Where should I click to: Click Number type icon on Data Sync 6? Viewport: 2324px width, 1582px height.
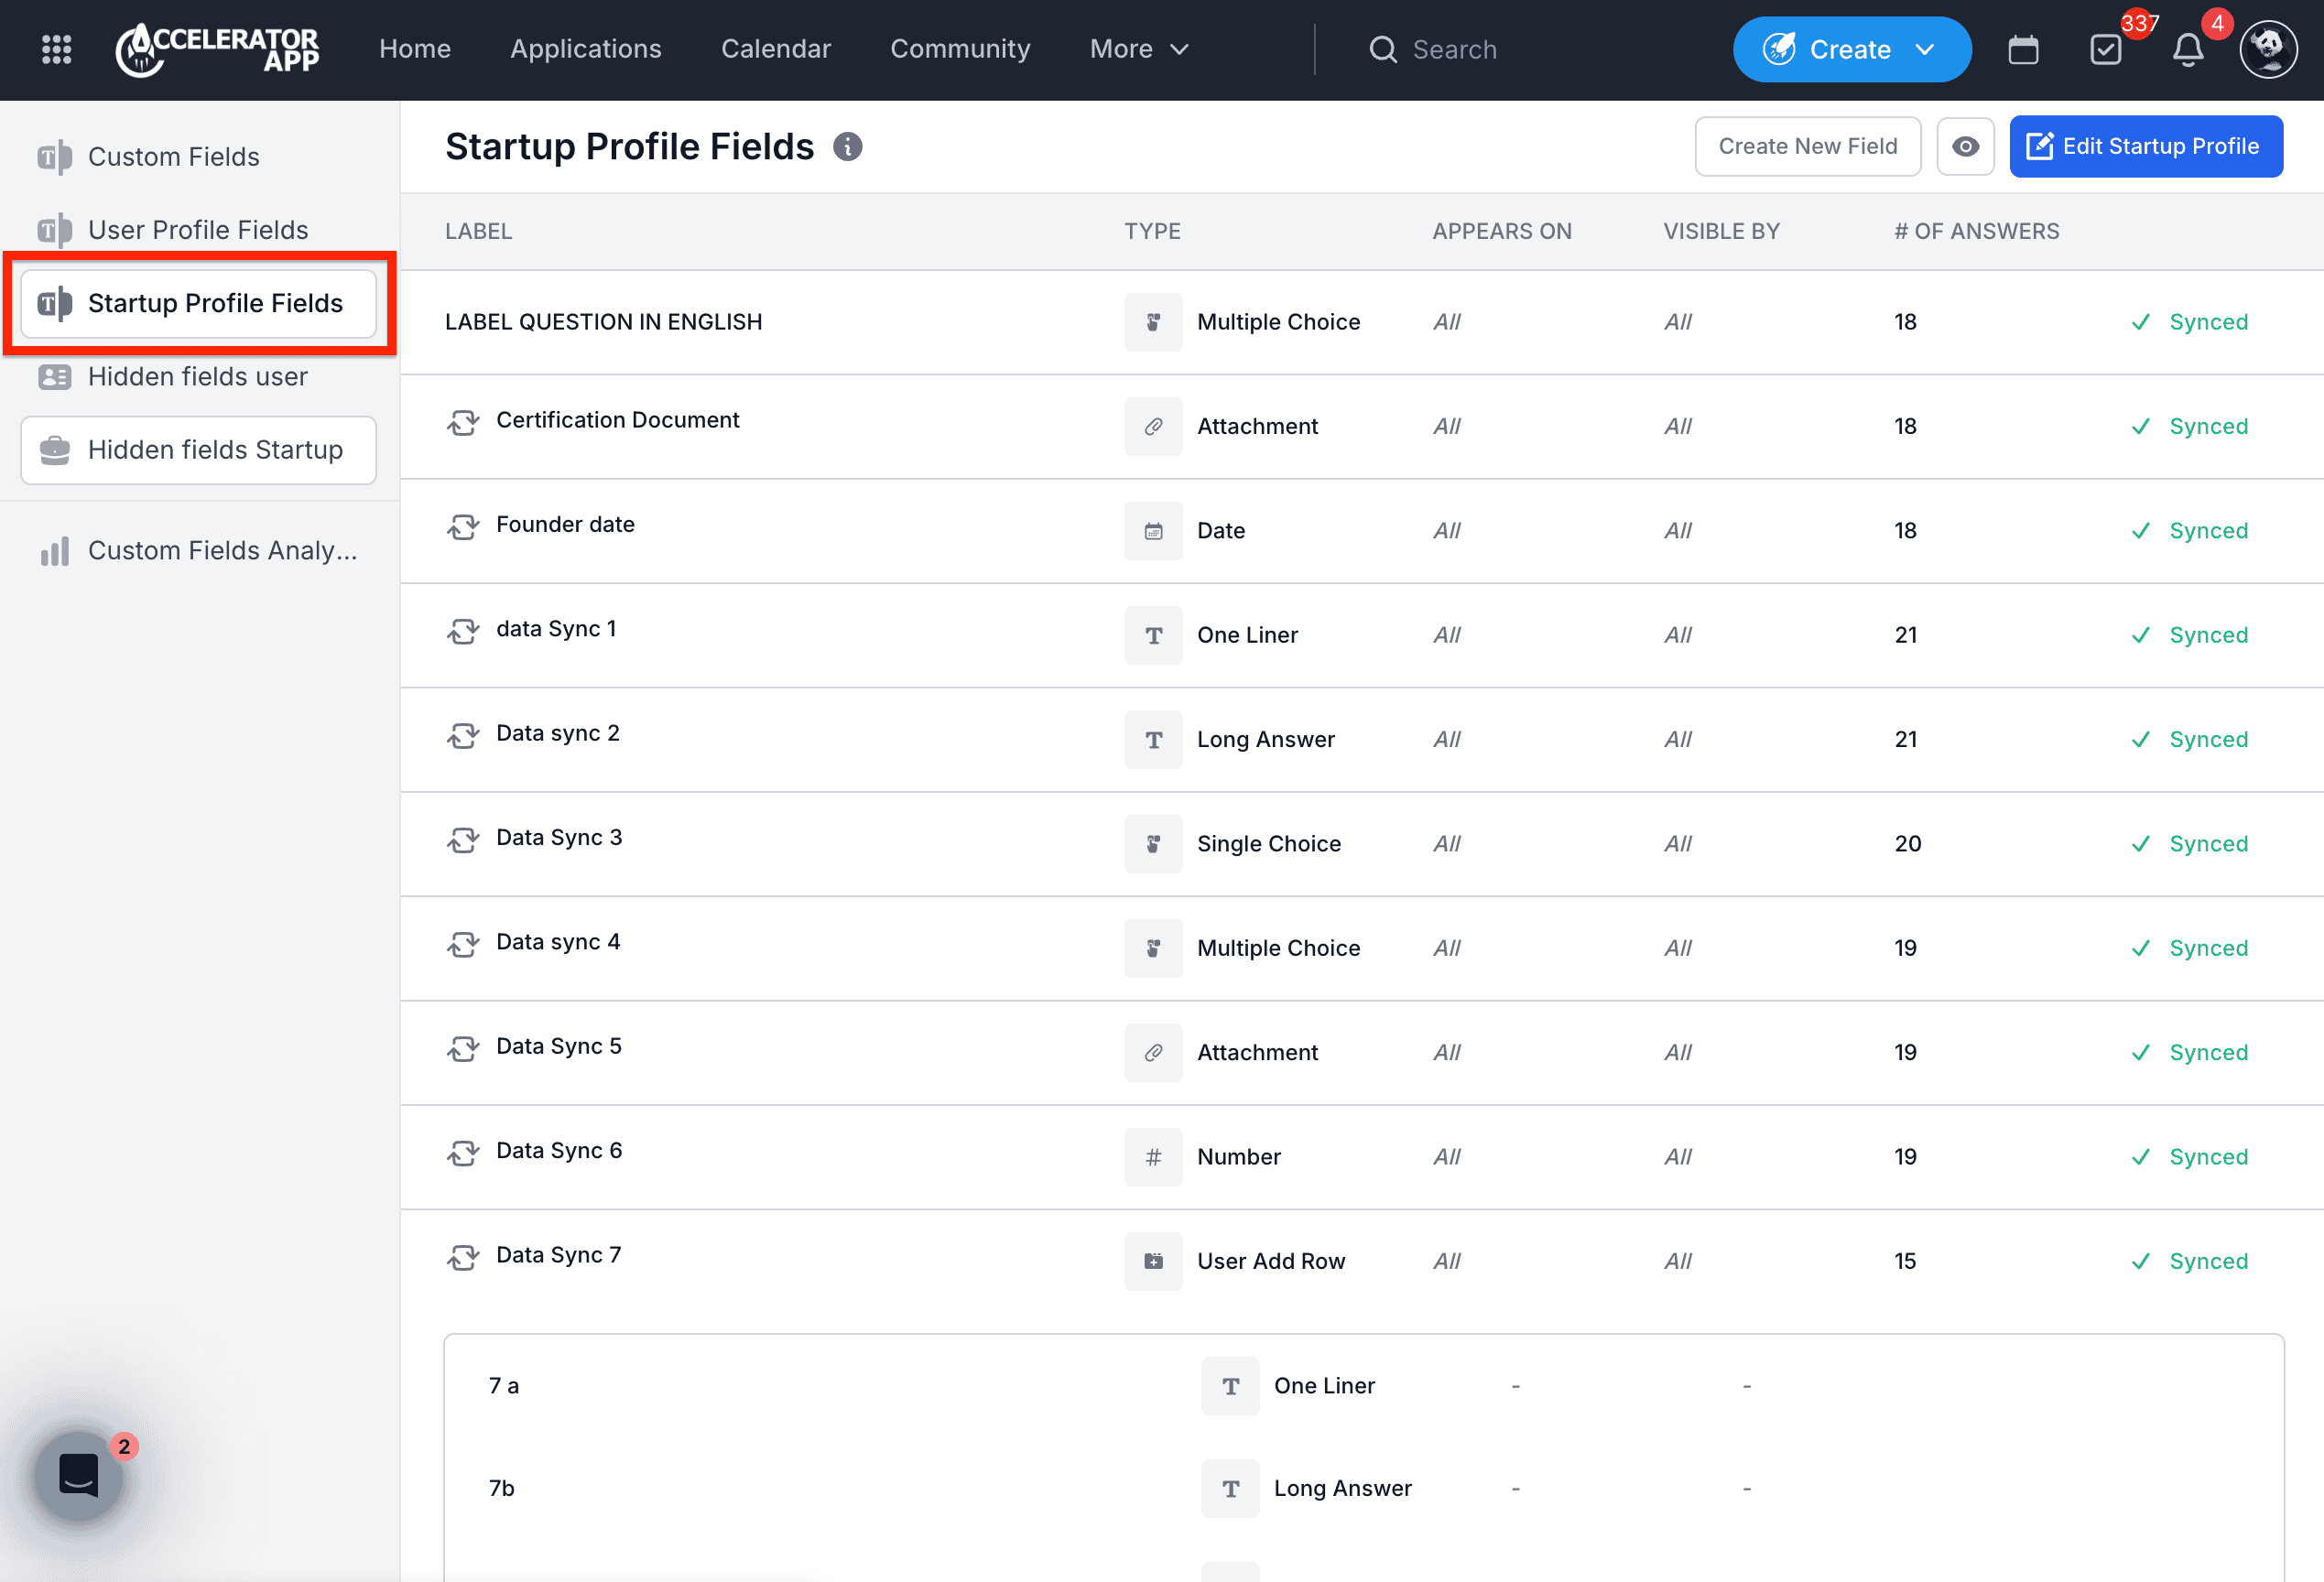(1153, 1157)
